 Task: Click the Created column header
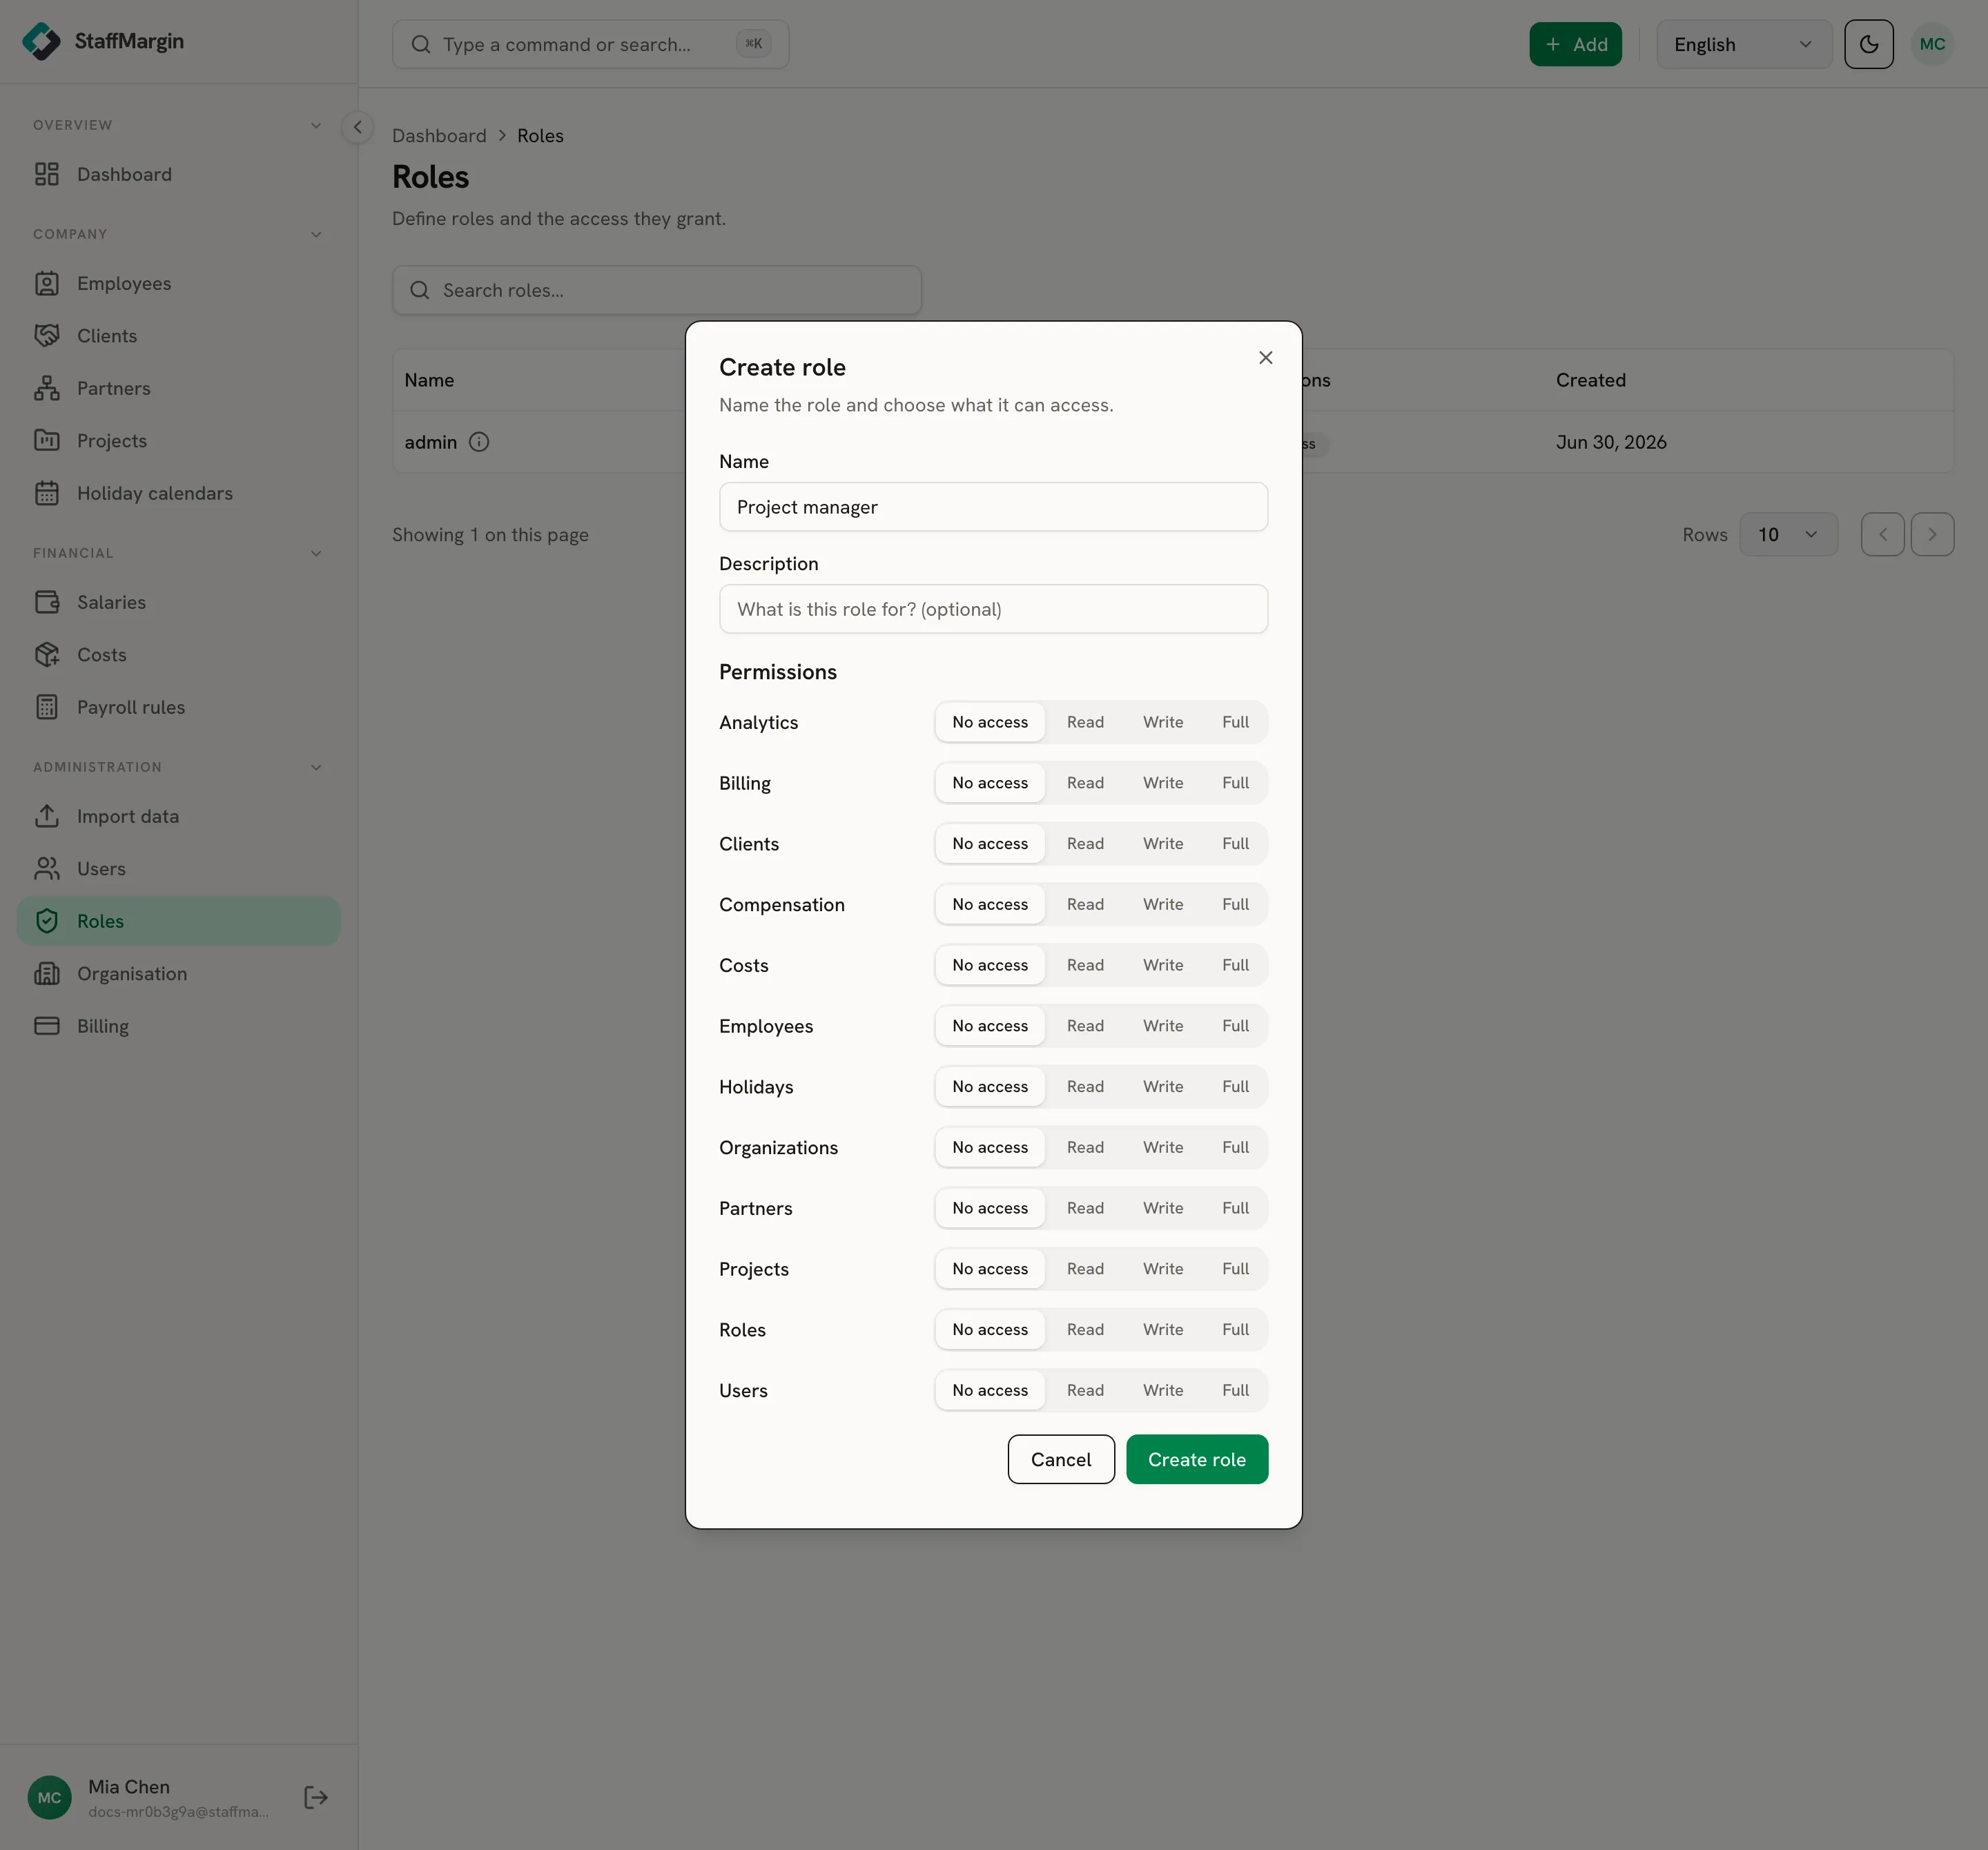pyautogui.click(x=1590, y=380)
